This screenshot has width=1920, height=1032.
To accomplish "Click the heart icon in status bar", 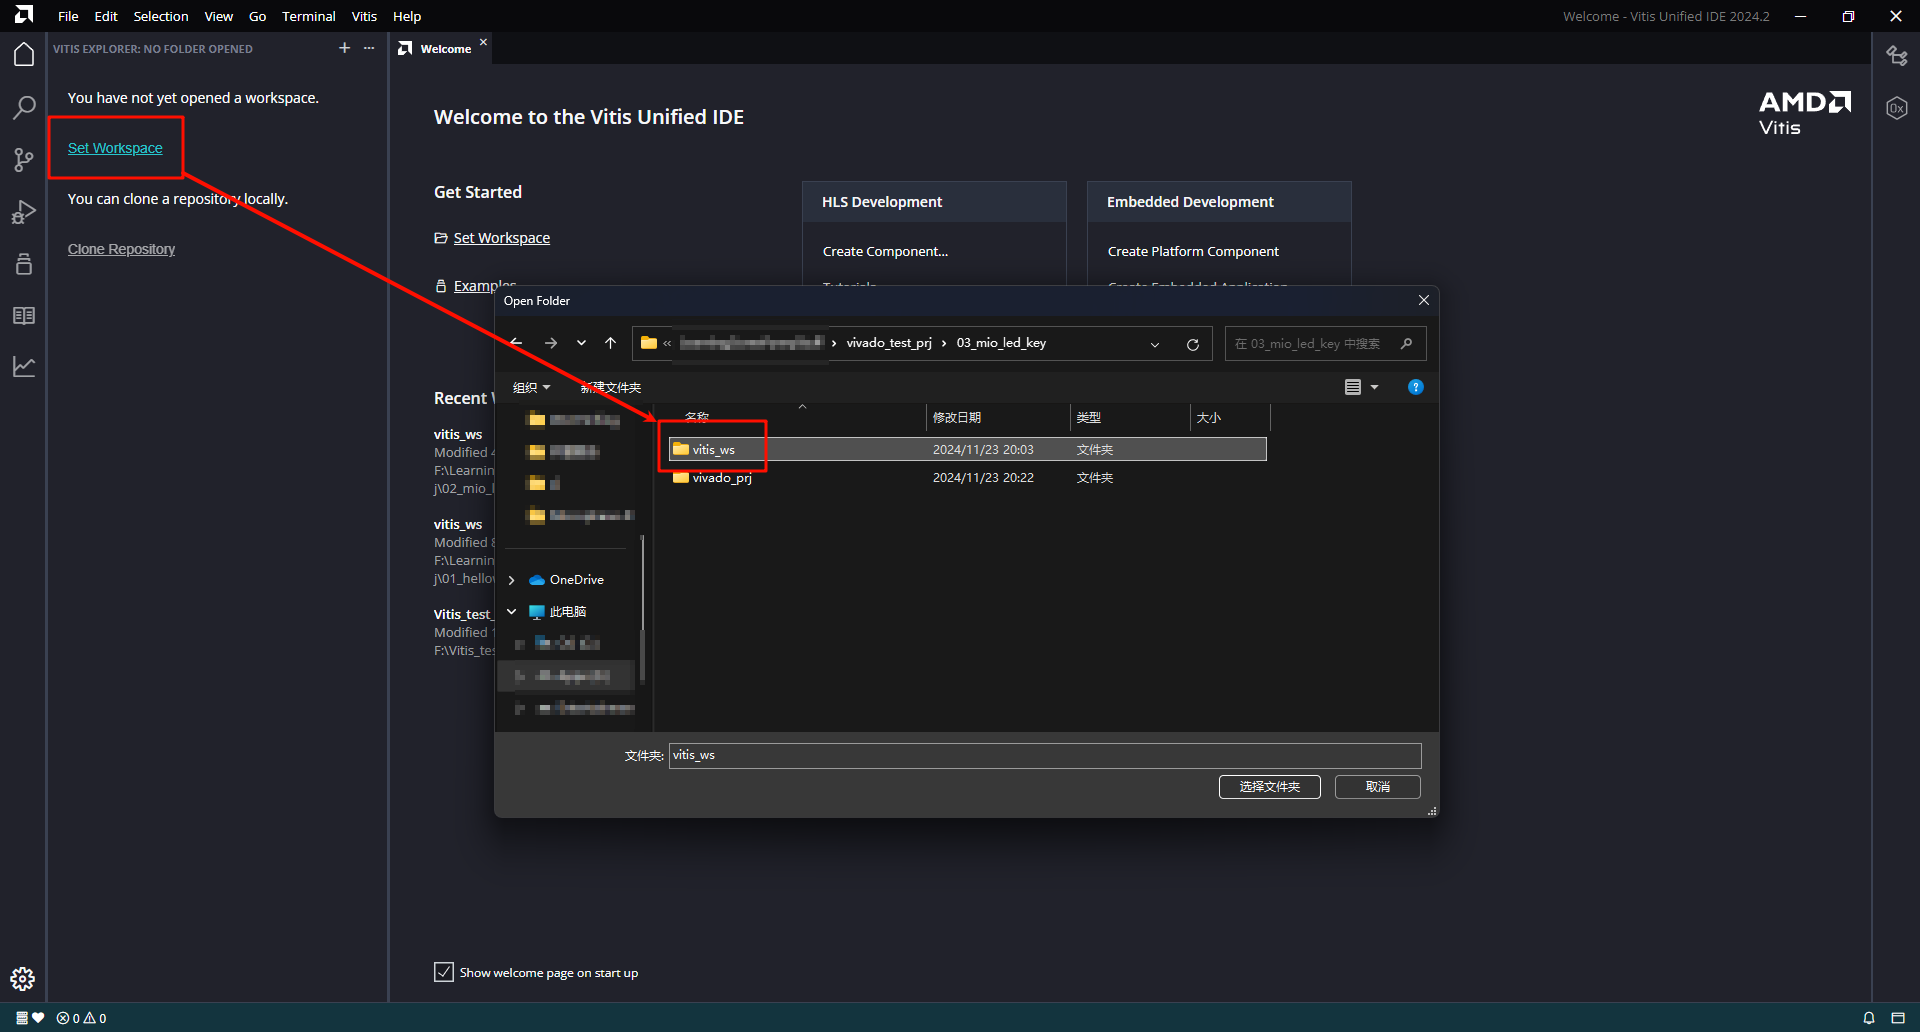I will 38,1018.
